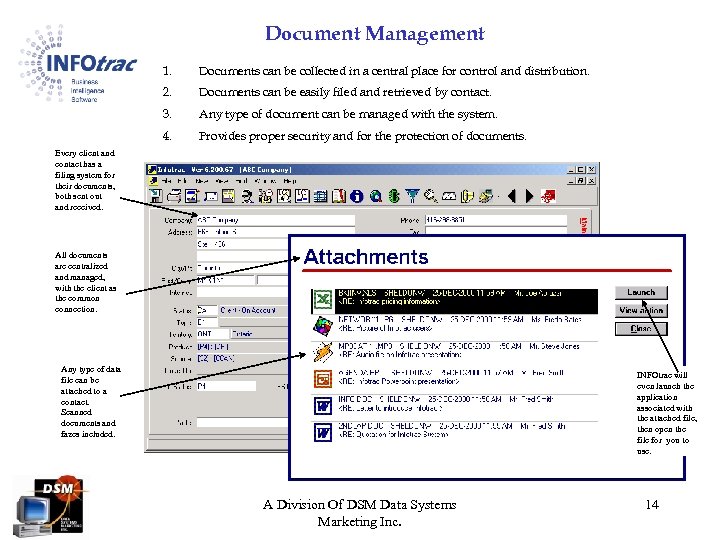The height and width of the screenshot is (540, 720).
Task: Click the INFOtrac title bar app icon
Action: click(x=152, y=169)
